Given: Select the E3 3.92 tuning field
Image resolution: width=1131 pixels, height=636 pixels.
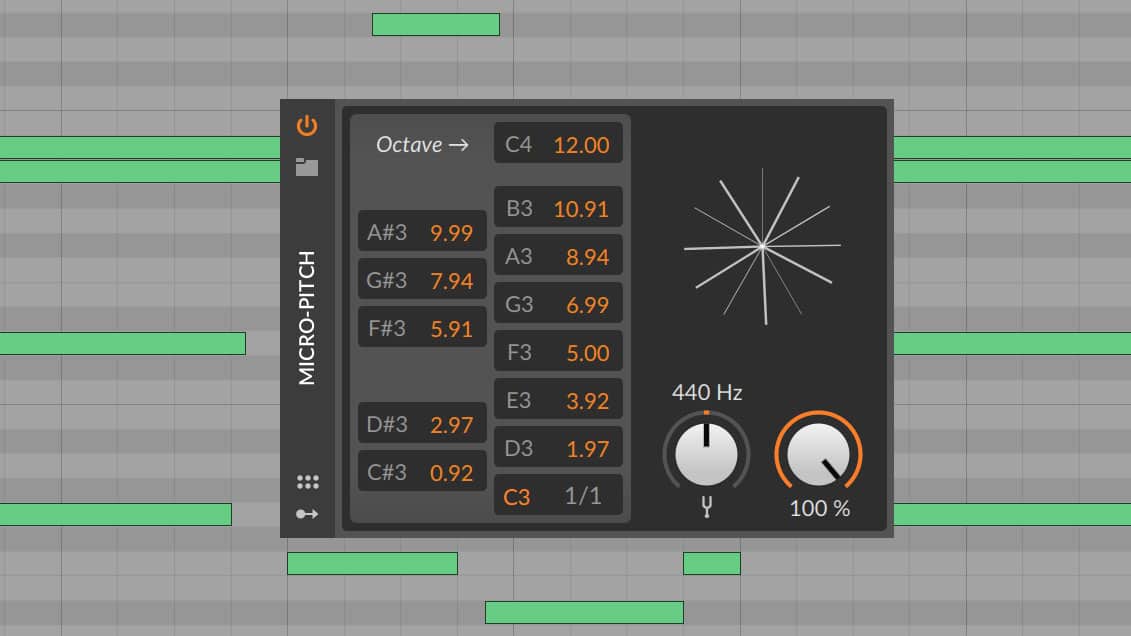Looking at the screenshot, I should [x=558, y=399].
